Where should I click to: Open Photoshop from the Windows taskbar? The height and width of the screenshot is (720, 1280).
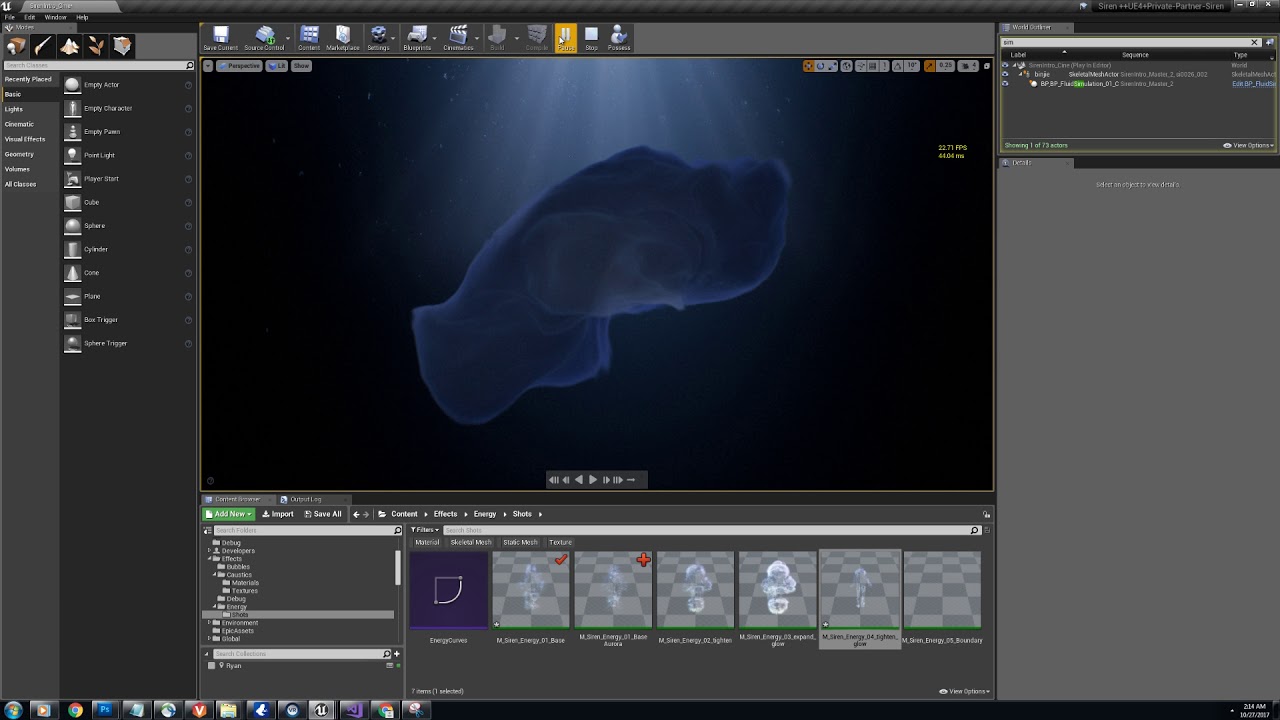click(104, 710)
